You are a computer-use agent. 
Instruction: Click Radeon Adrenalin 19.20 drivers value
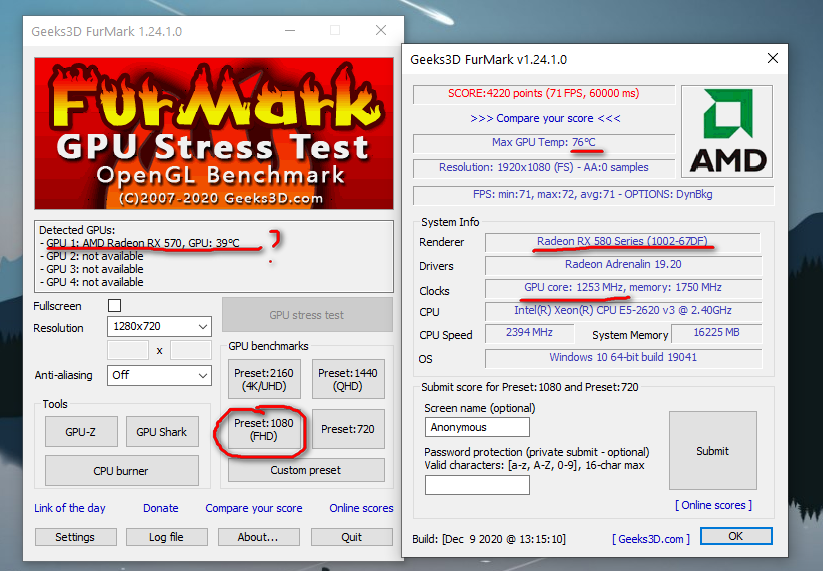pyautogui.click(x=623, y=265)
